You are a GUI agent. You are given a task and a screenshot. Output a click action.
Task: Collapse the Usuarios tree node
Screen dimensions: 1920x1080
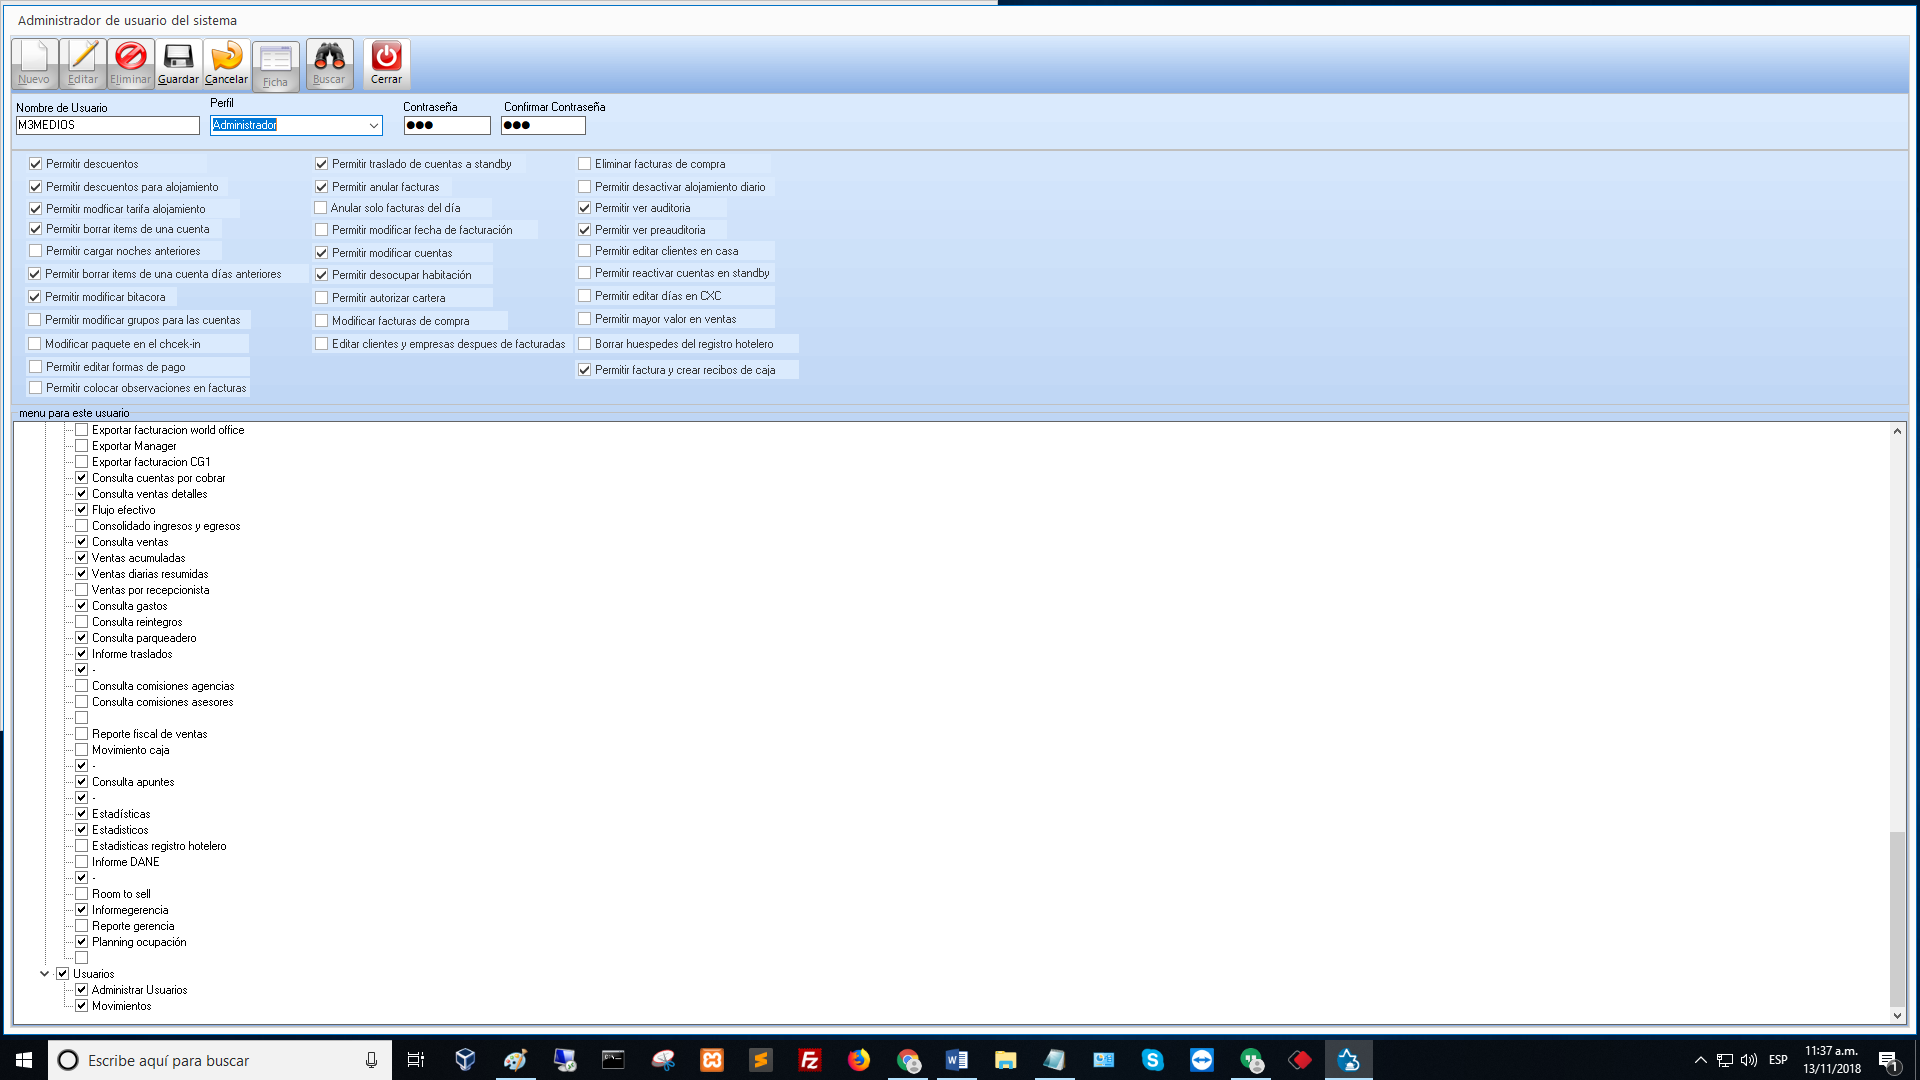pyautogui.click(x=44, y=974)
